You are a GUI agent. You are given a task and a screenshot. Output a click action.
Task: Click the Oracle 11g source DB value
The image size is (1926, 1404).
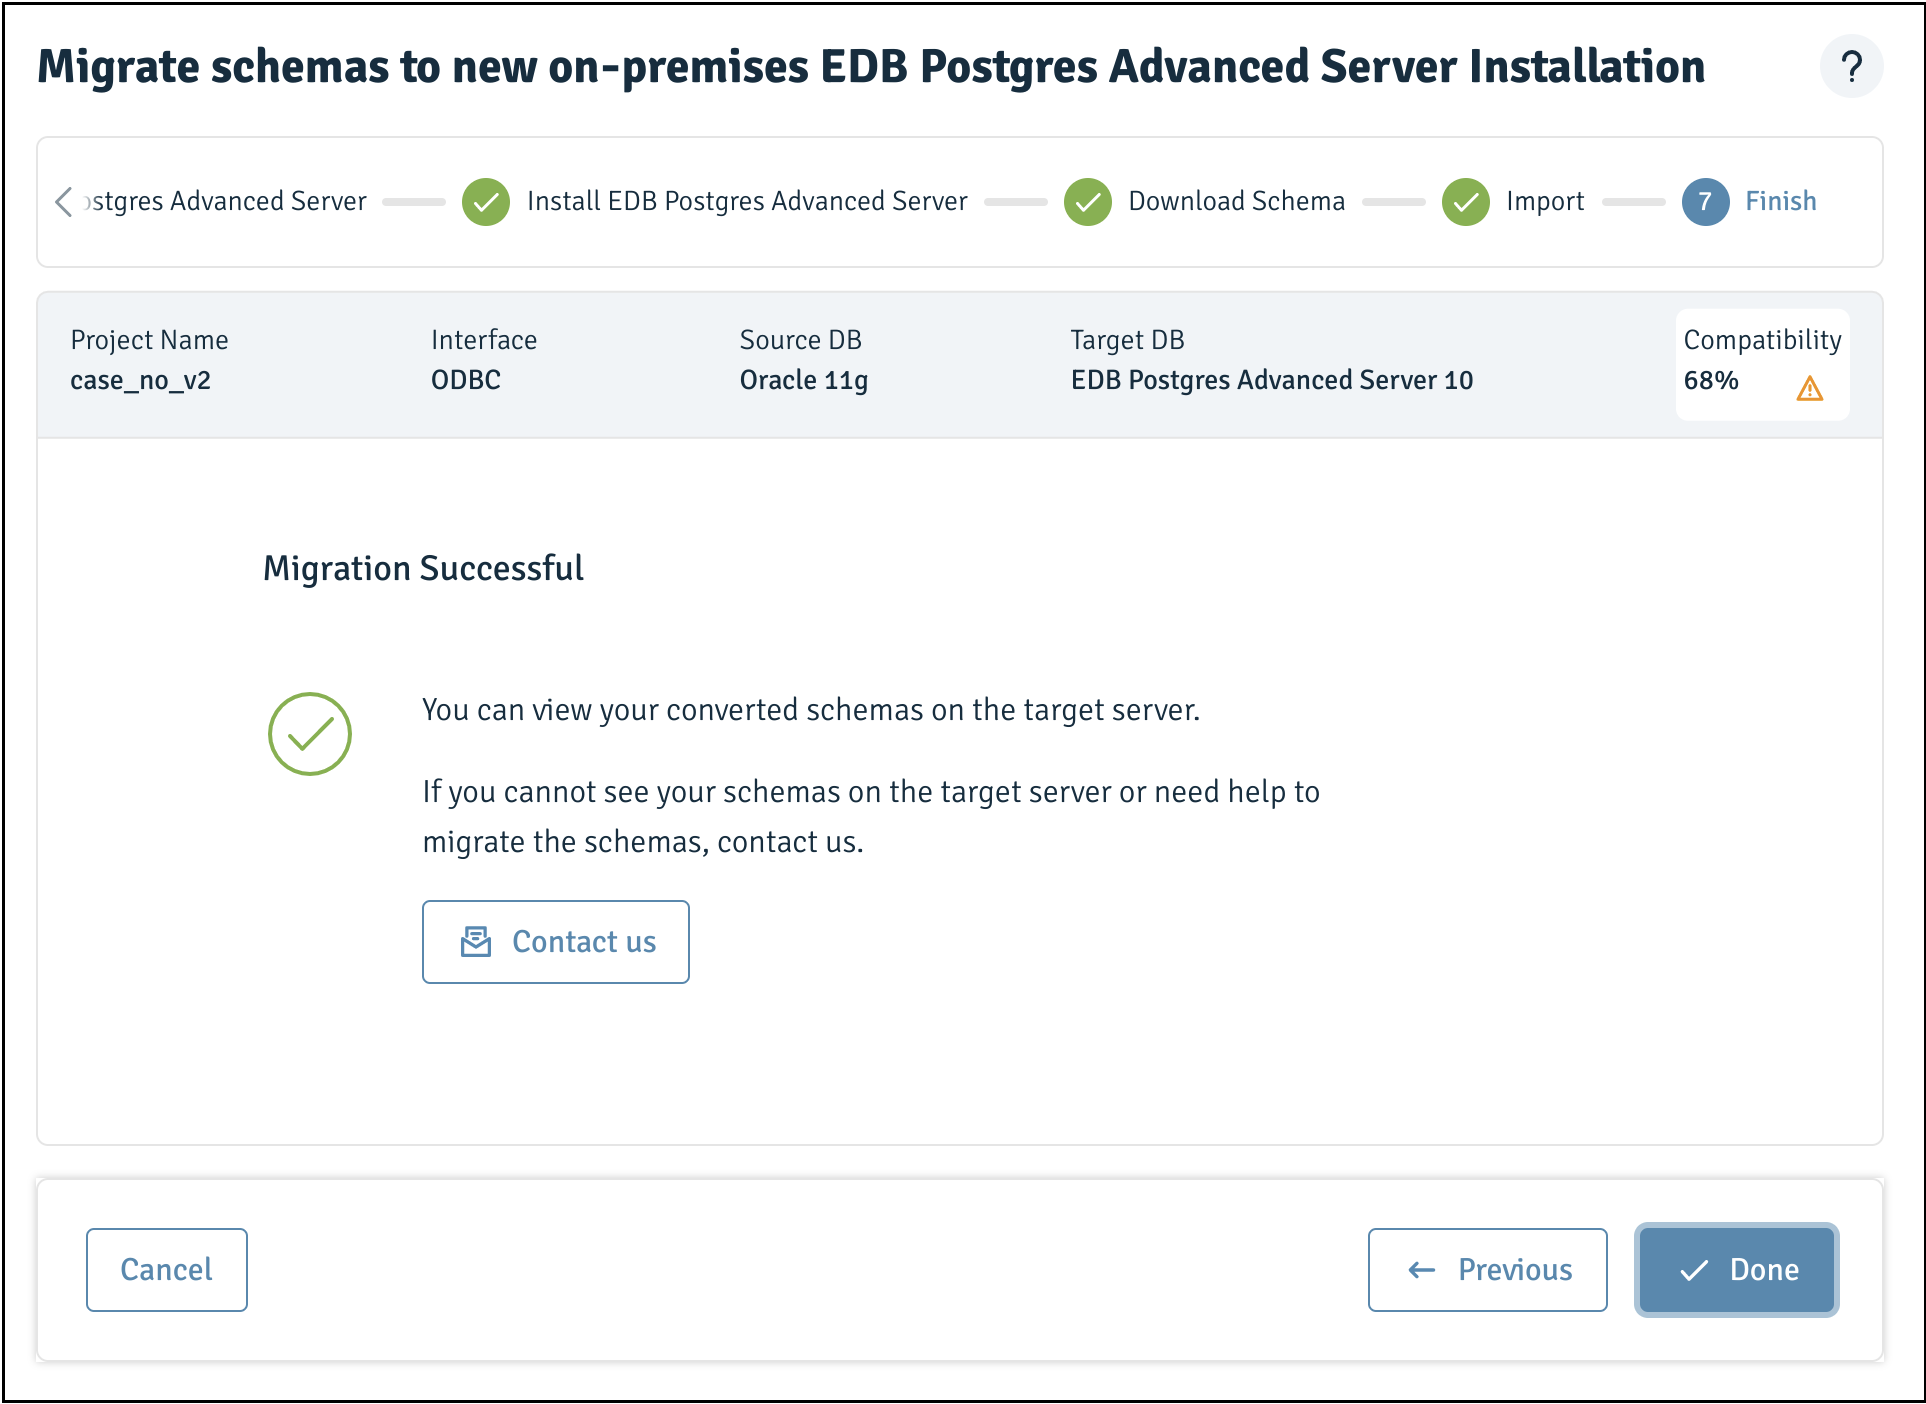[804, 381]
